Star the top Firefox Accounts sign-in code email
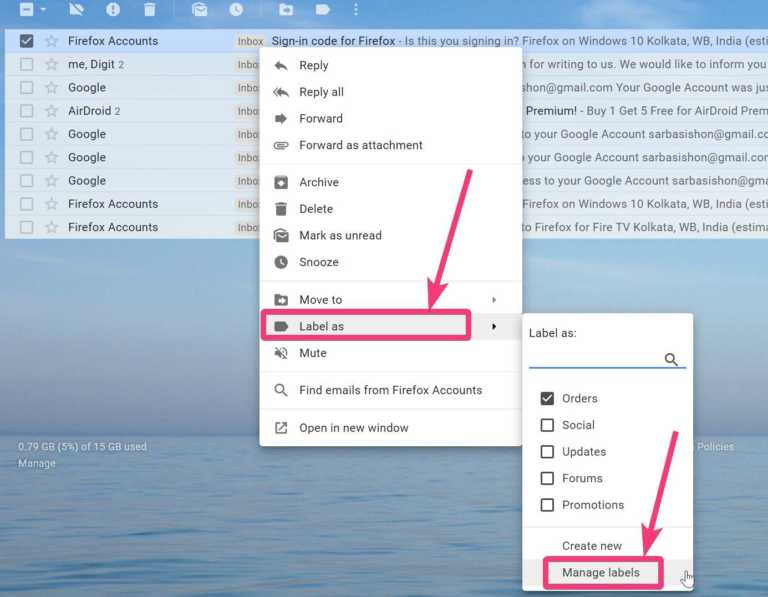The height and width of the screenshot is (597, 768). 51,41
